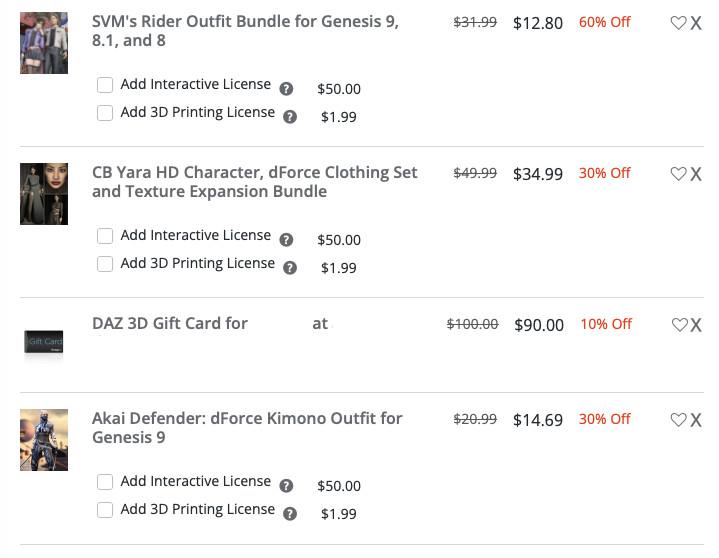
Task: Remove the DAZ 3D Gift Card
Action: 696,325
